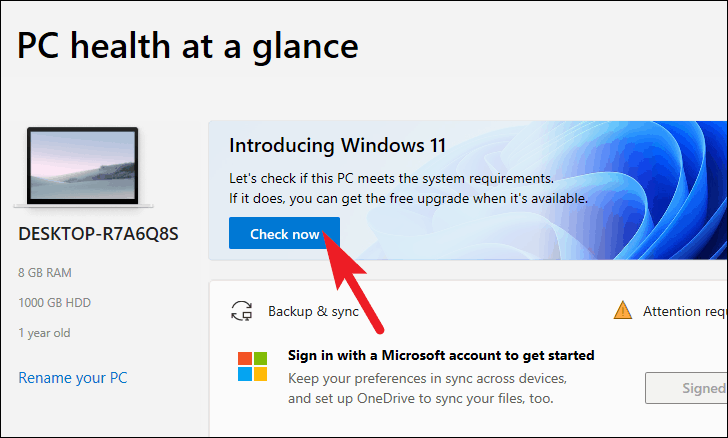
Task: Click the Backup & sync icon
Action: click(241, 311)
